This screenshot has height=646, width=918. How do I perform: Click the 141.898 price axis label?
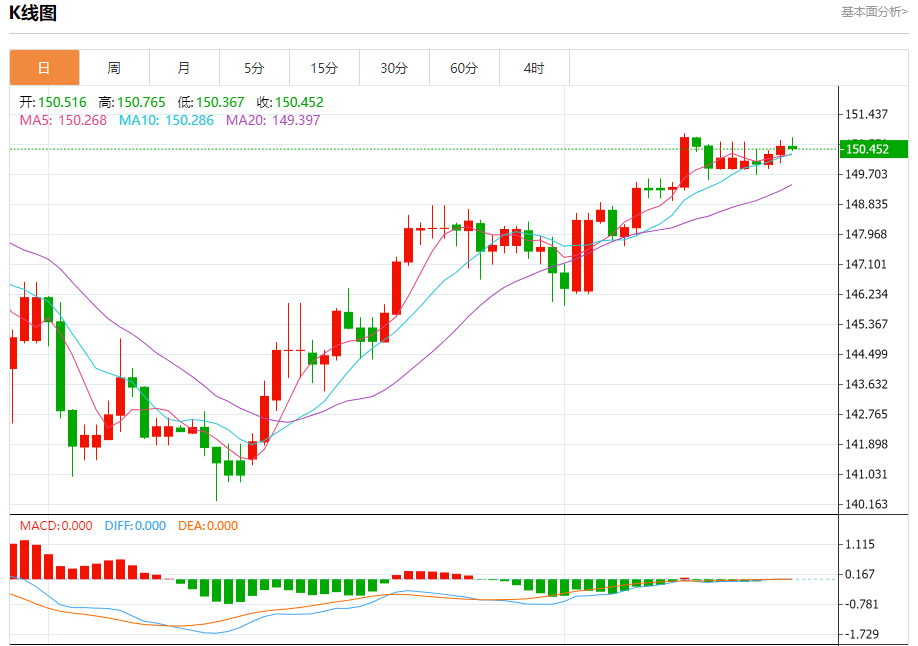coord(866,444)
